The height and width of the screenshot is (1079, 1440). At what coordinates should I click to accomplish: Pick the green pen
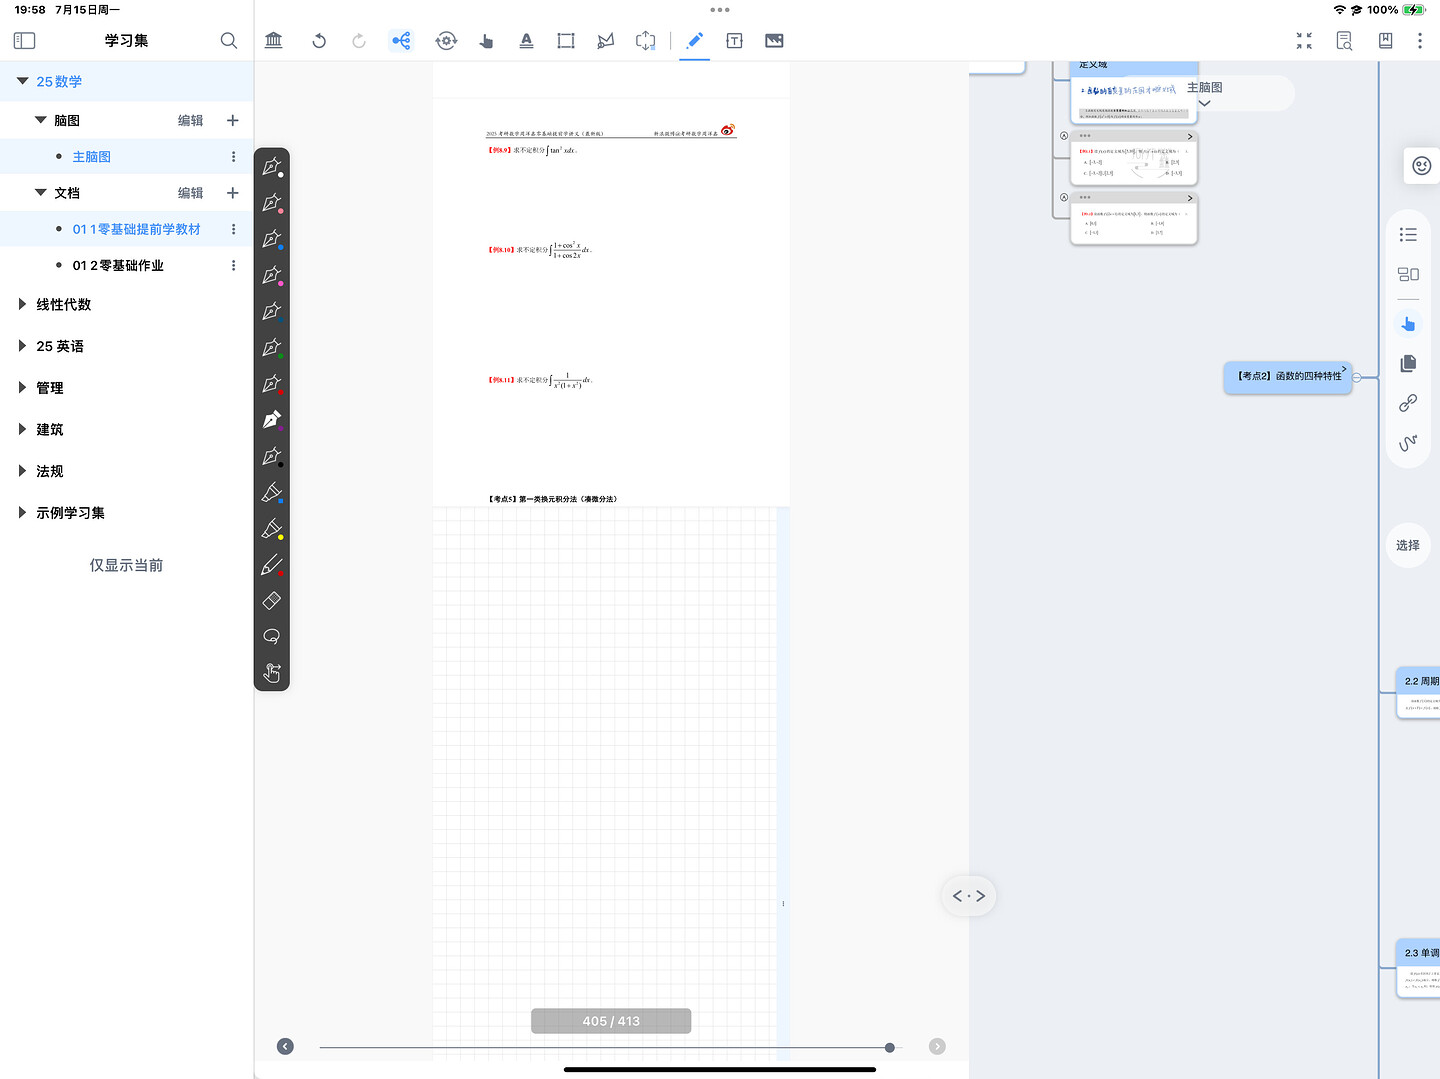pyautogui.click(x=272, y=347)
